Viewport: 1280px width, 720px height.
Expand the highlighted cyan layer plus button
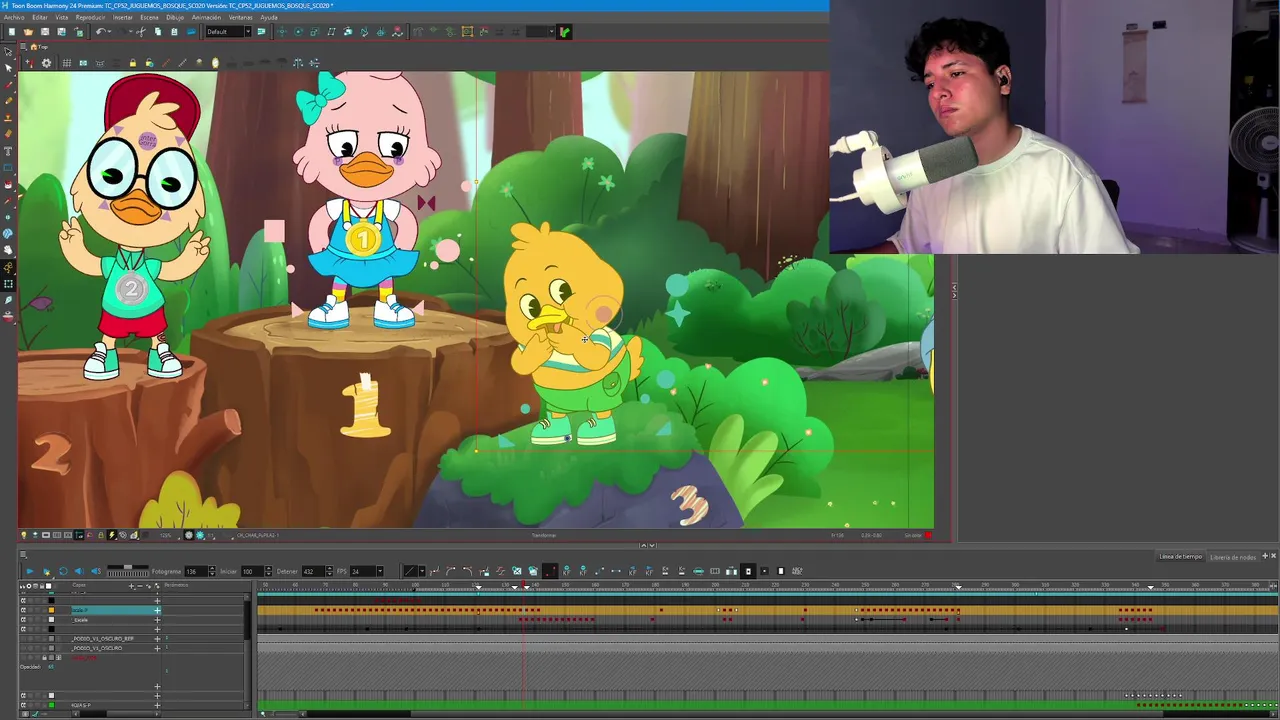pyautogui.click(x=157, y=610)
